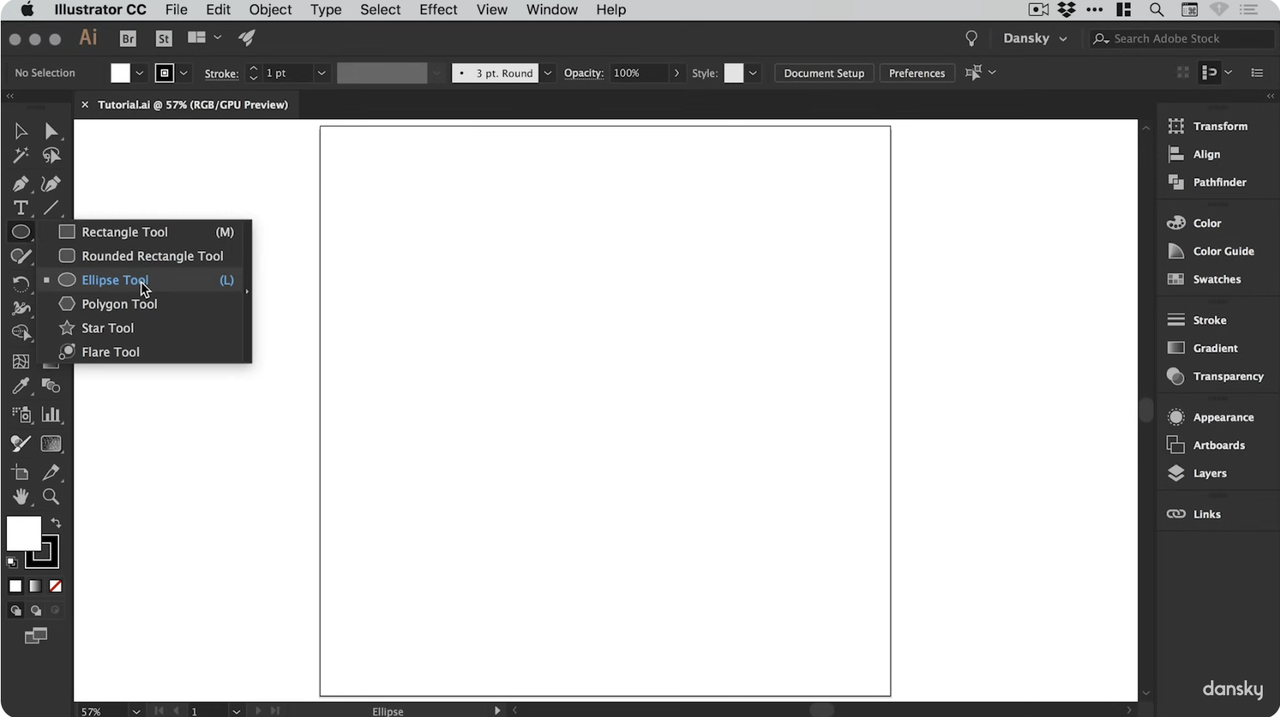Click the Ellipse tool in the toolbar

click(x=20, y=232)
